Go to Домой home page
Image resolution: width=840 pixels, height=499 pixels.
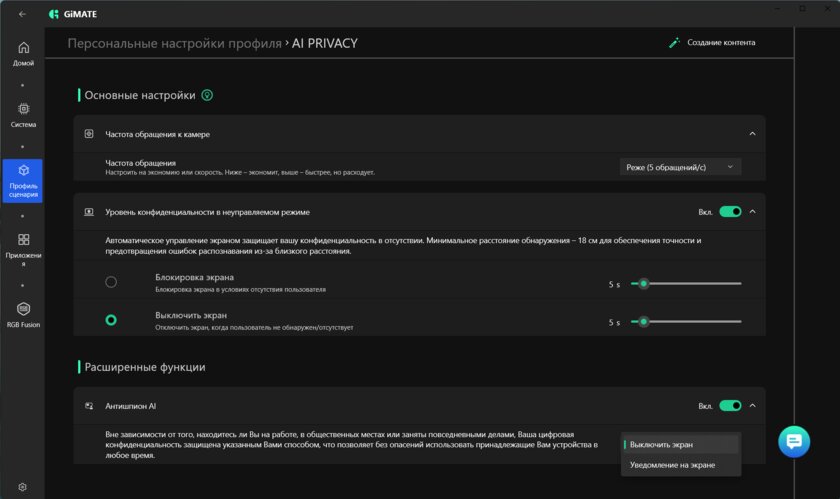pyautogui.click(x=23, y=54)
